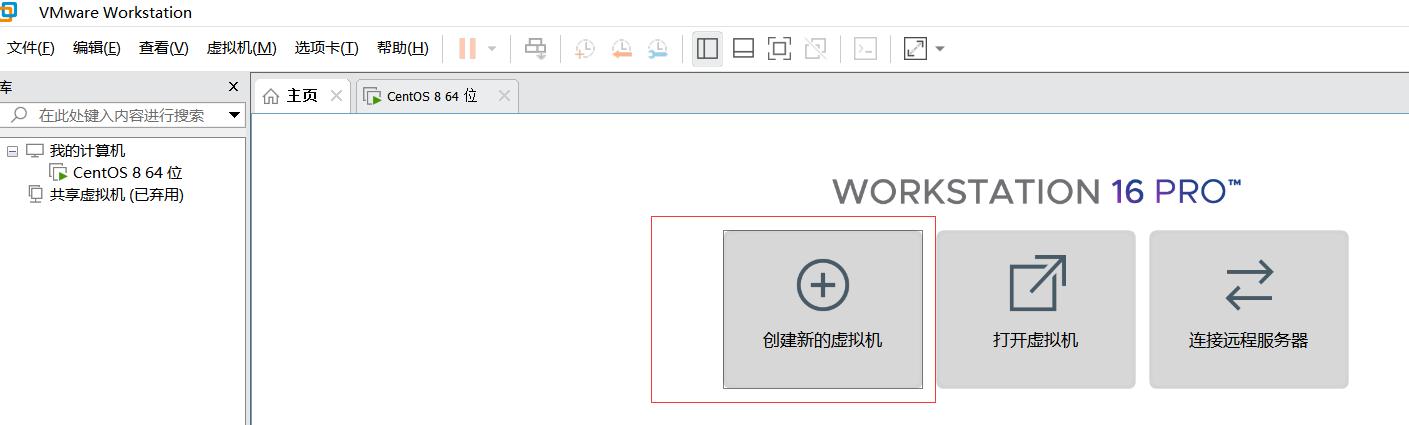Close the 主页 tab
The image size is (1409, 425).
tap(336, 96)
